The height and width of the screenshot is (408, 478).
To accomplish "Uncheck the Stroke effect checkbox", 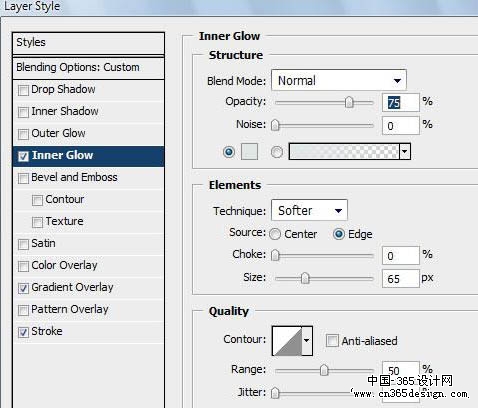I will (23, 332).
